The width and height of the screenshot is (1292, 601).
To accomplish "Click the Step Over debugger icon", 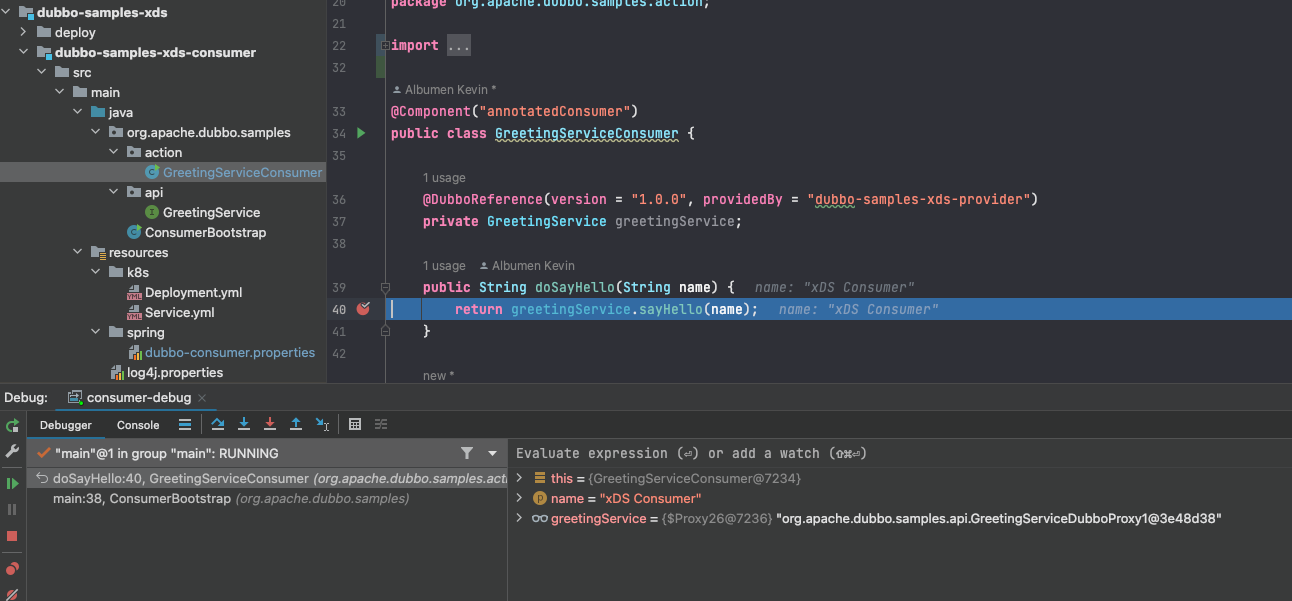I will [218, 425].
